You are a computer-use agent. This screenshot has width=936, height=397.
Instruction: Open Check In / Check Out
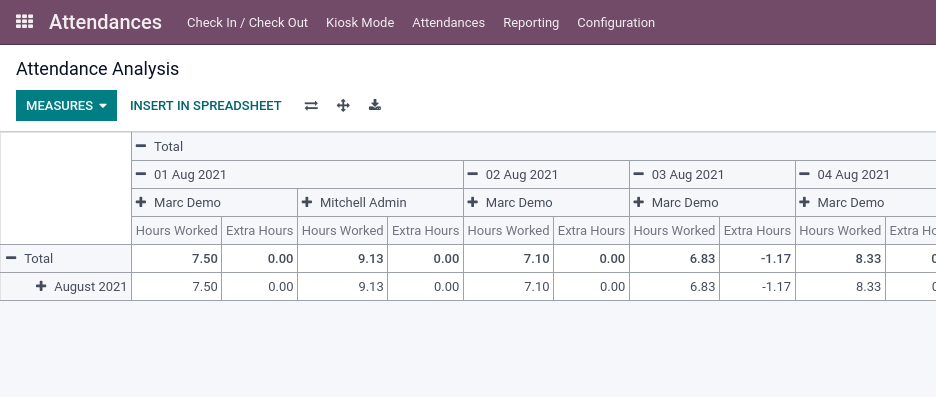click(x=247, y=23)
